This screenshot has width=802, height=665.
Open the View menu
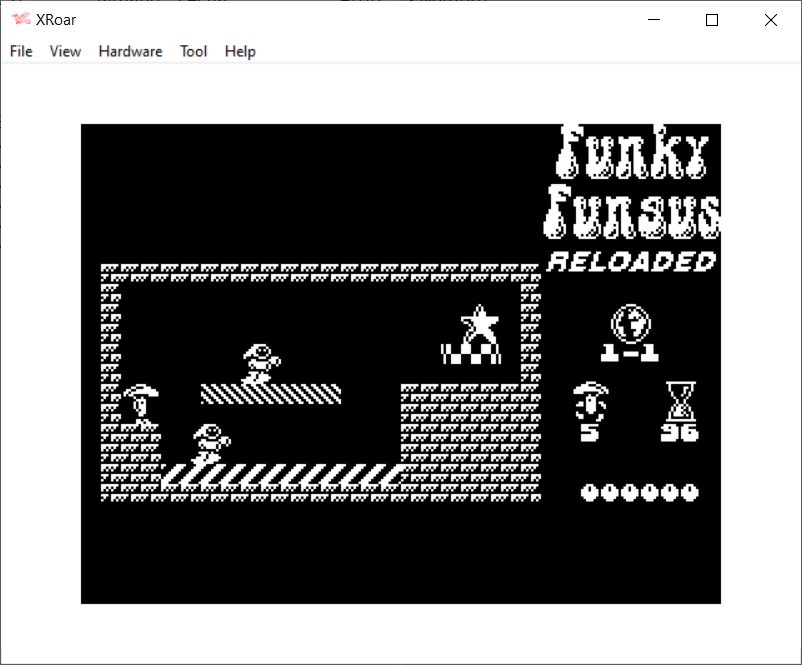tap(65, 51)
